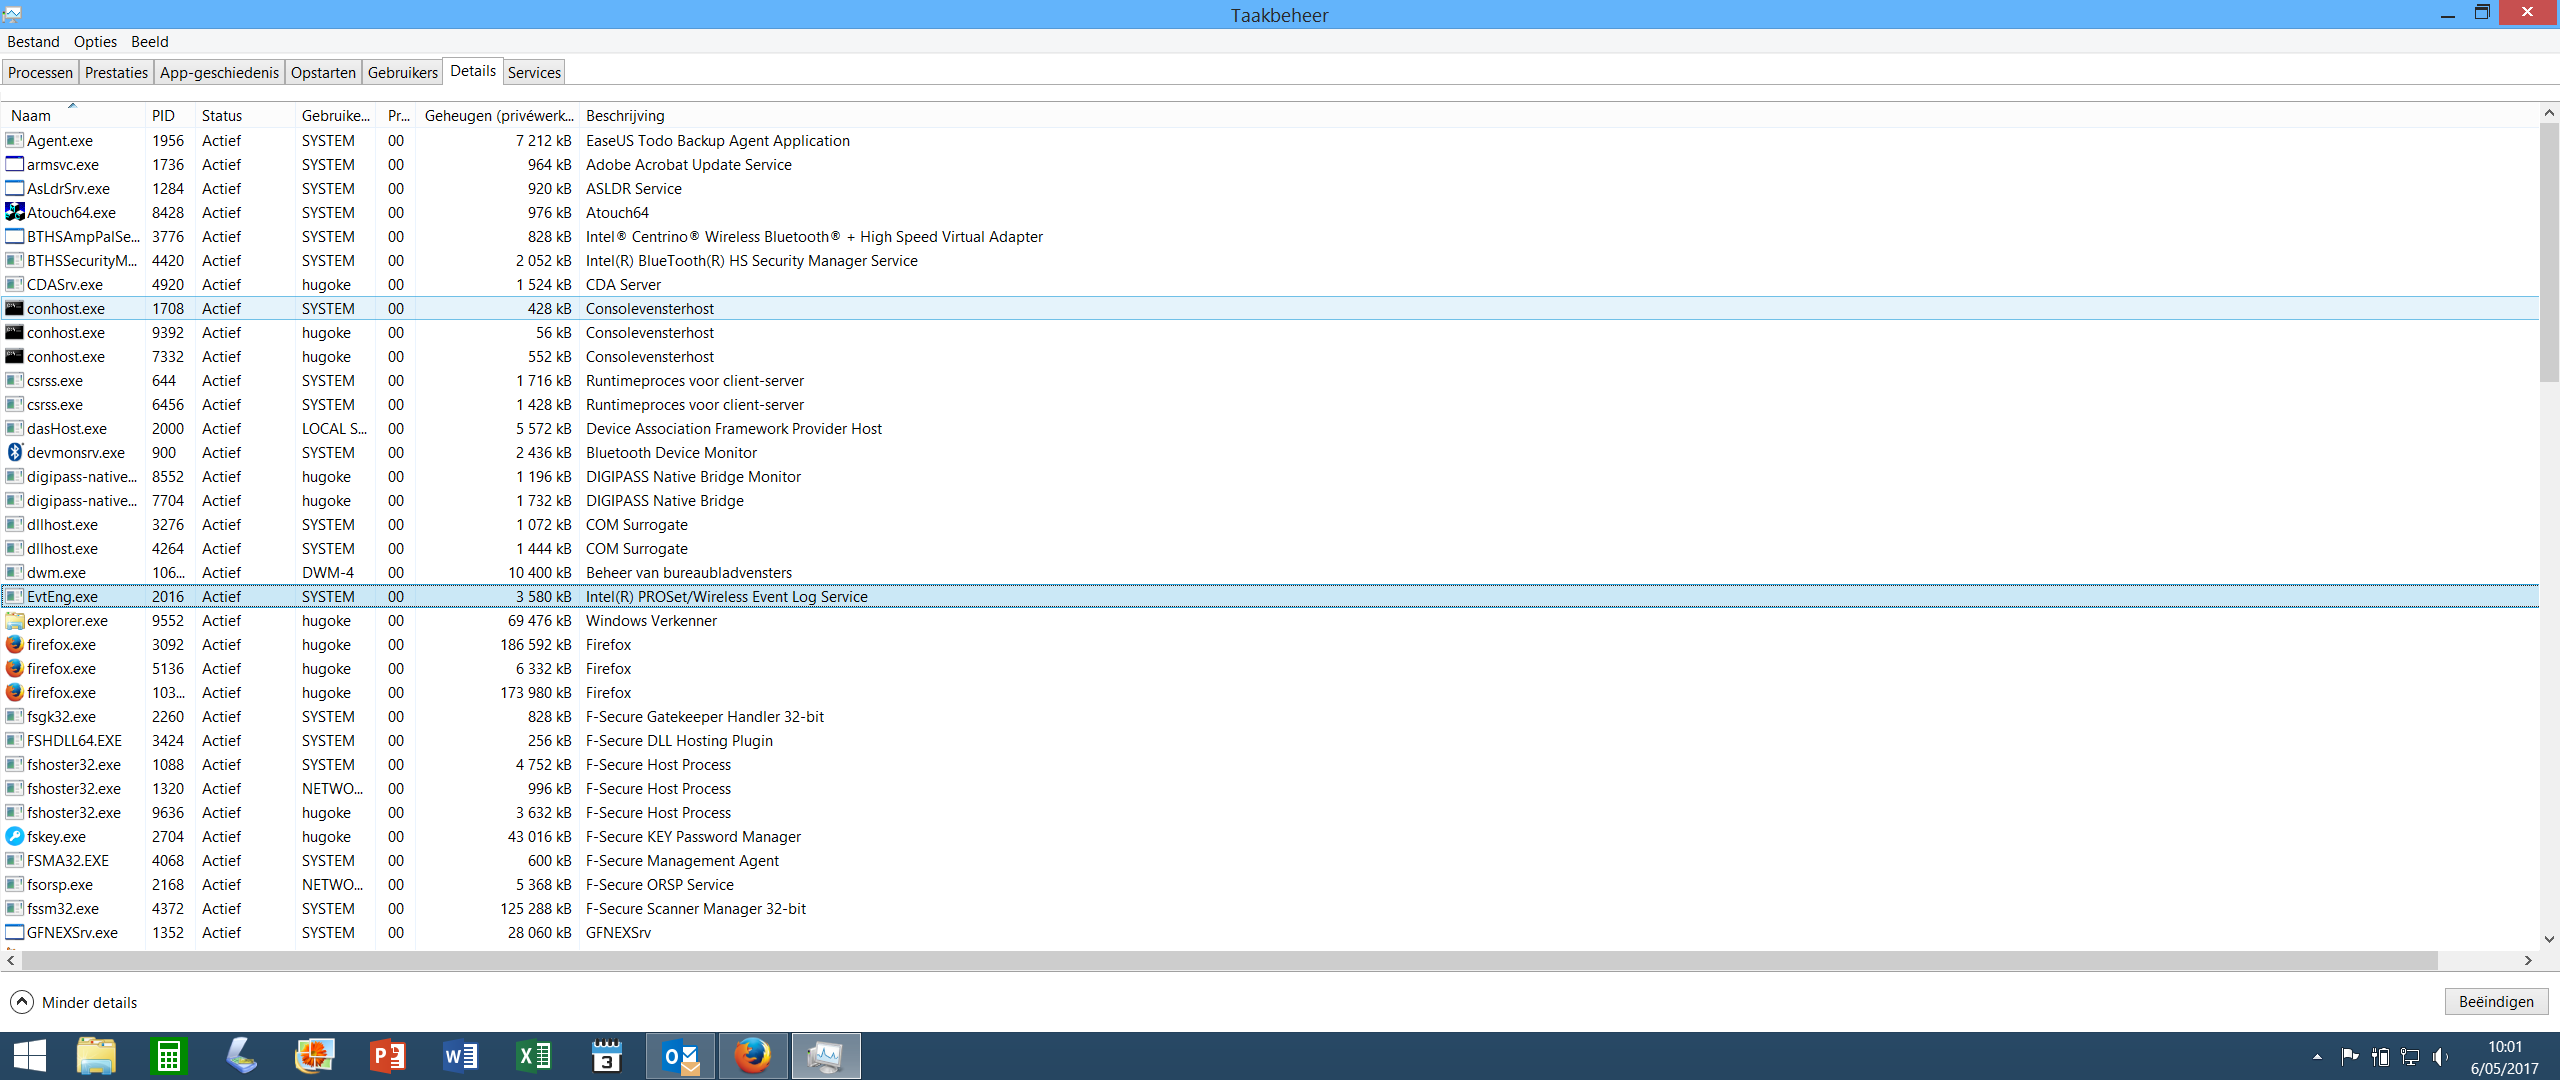Open the scanner app in the taskbar
2560x1080 pixels.
pos(242,1056)
